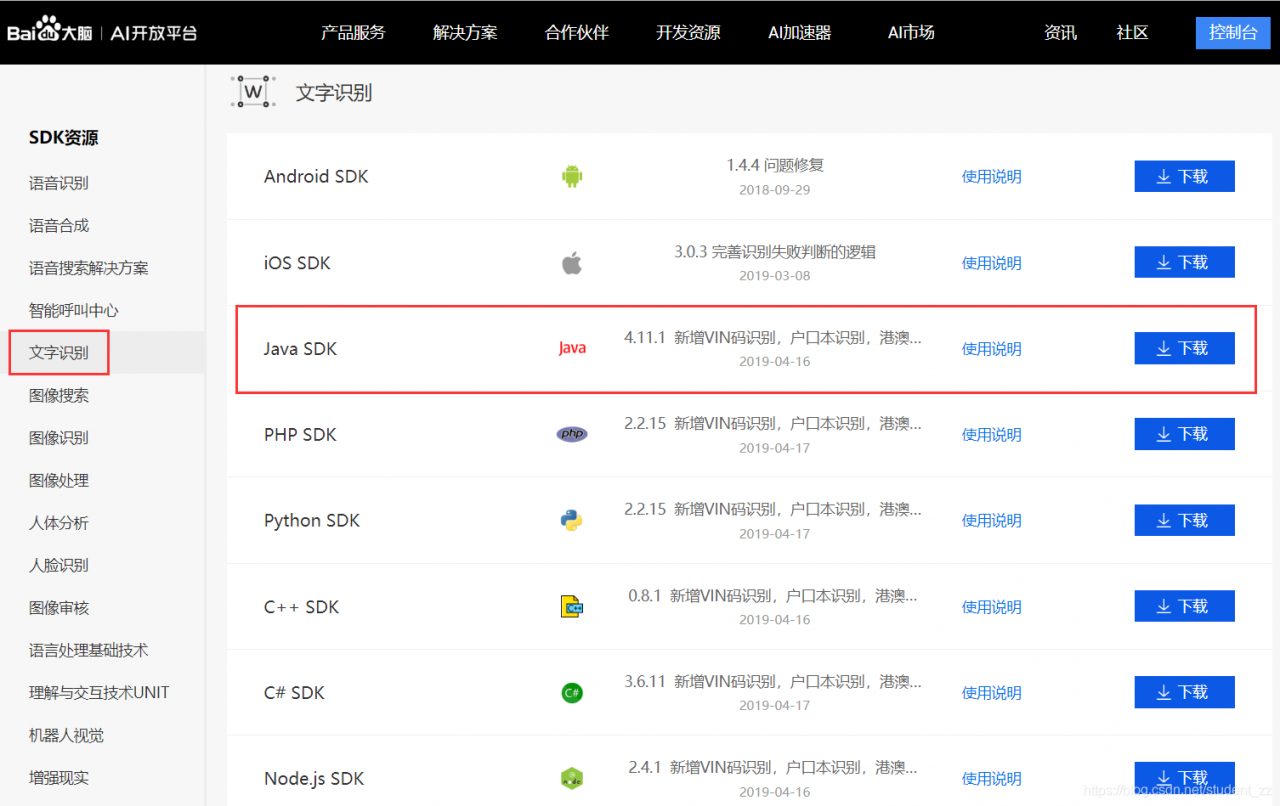This screenshot has width=1280, height=806.
Task: Download the iOS SDK
Action: pyautogui.click(x=1184, y=262)
